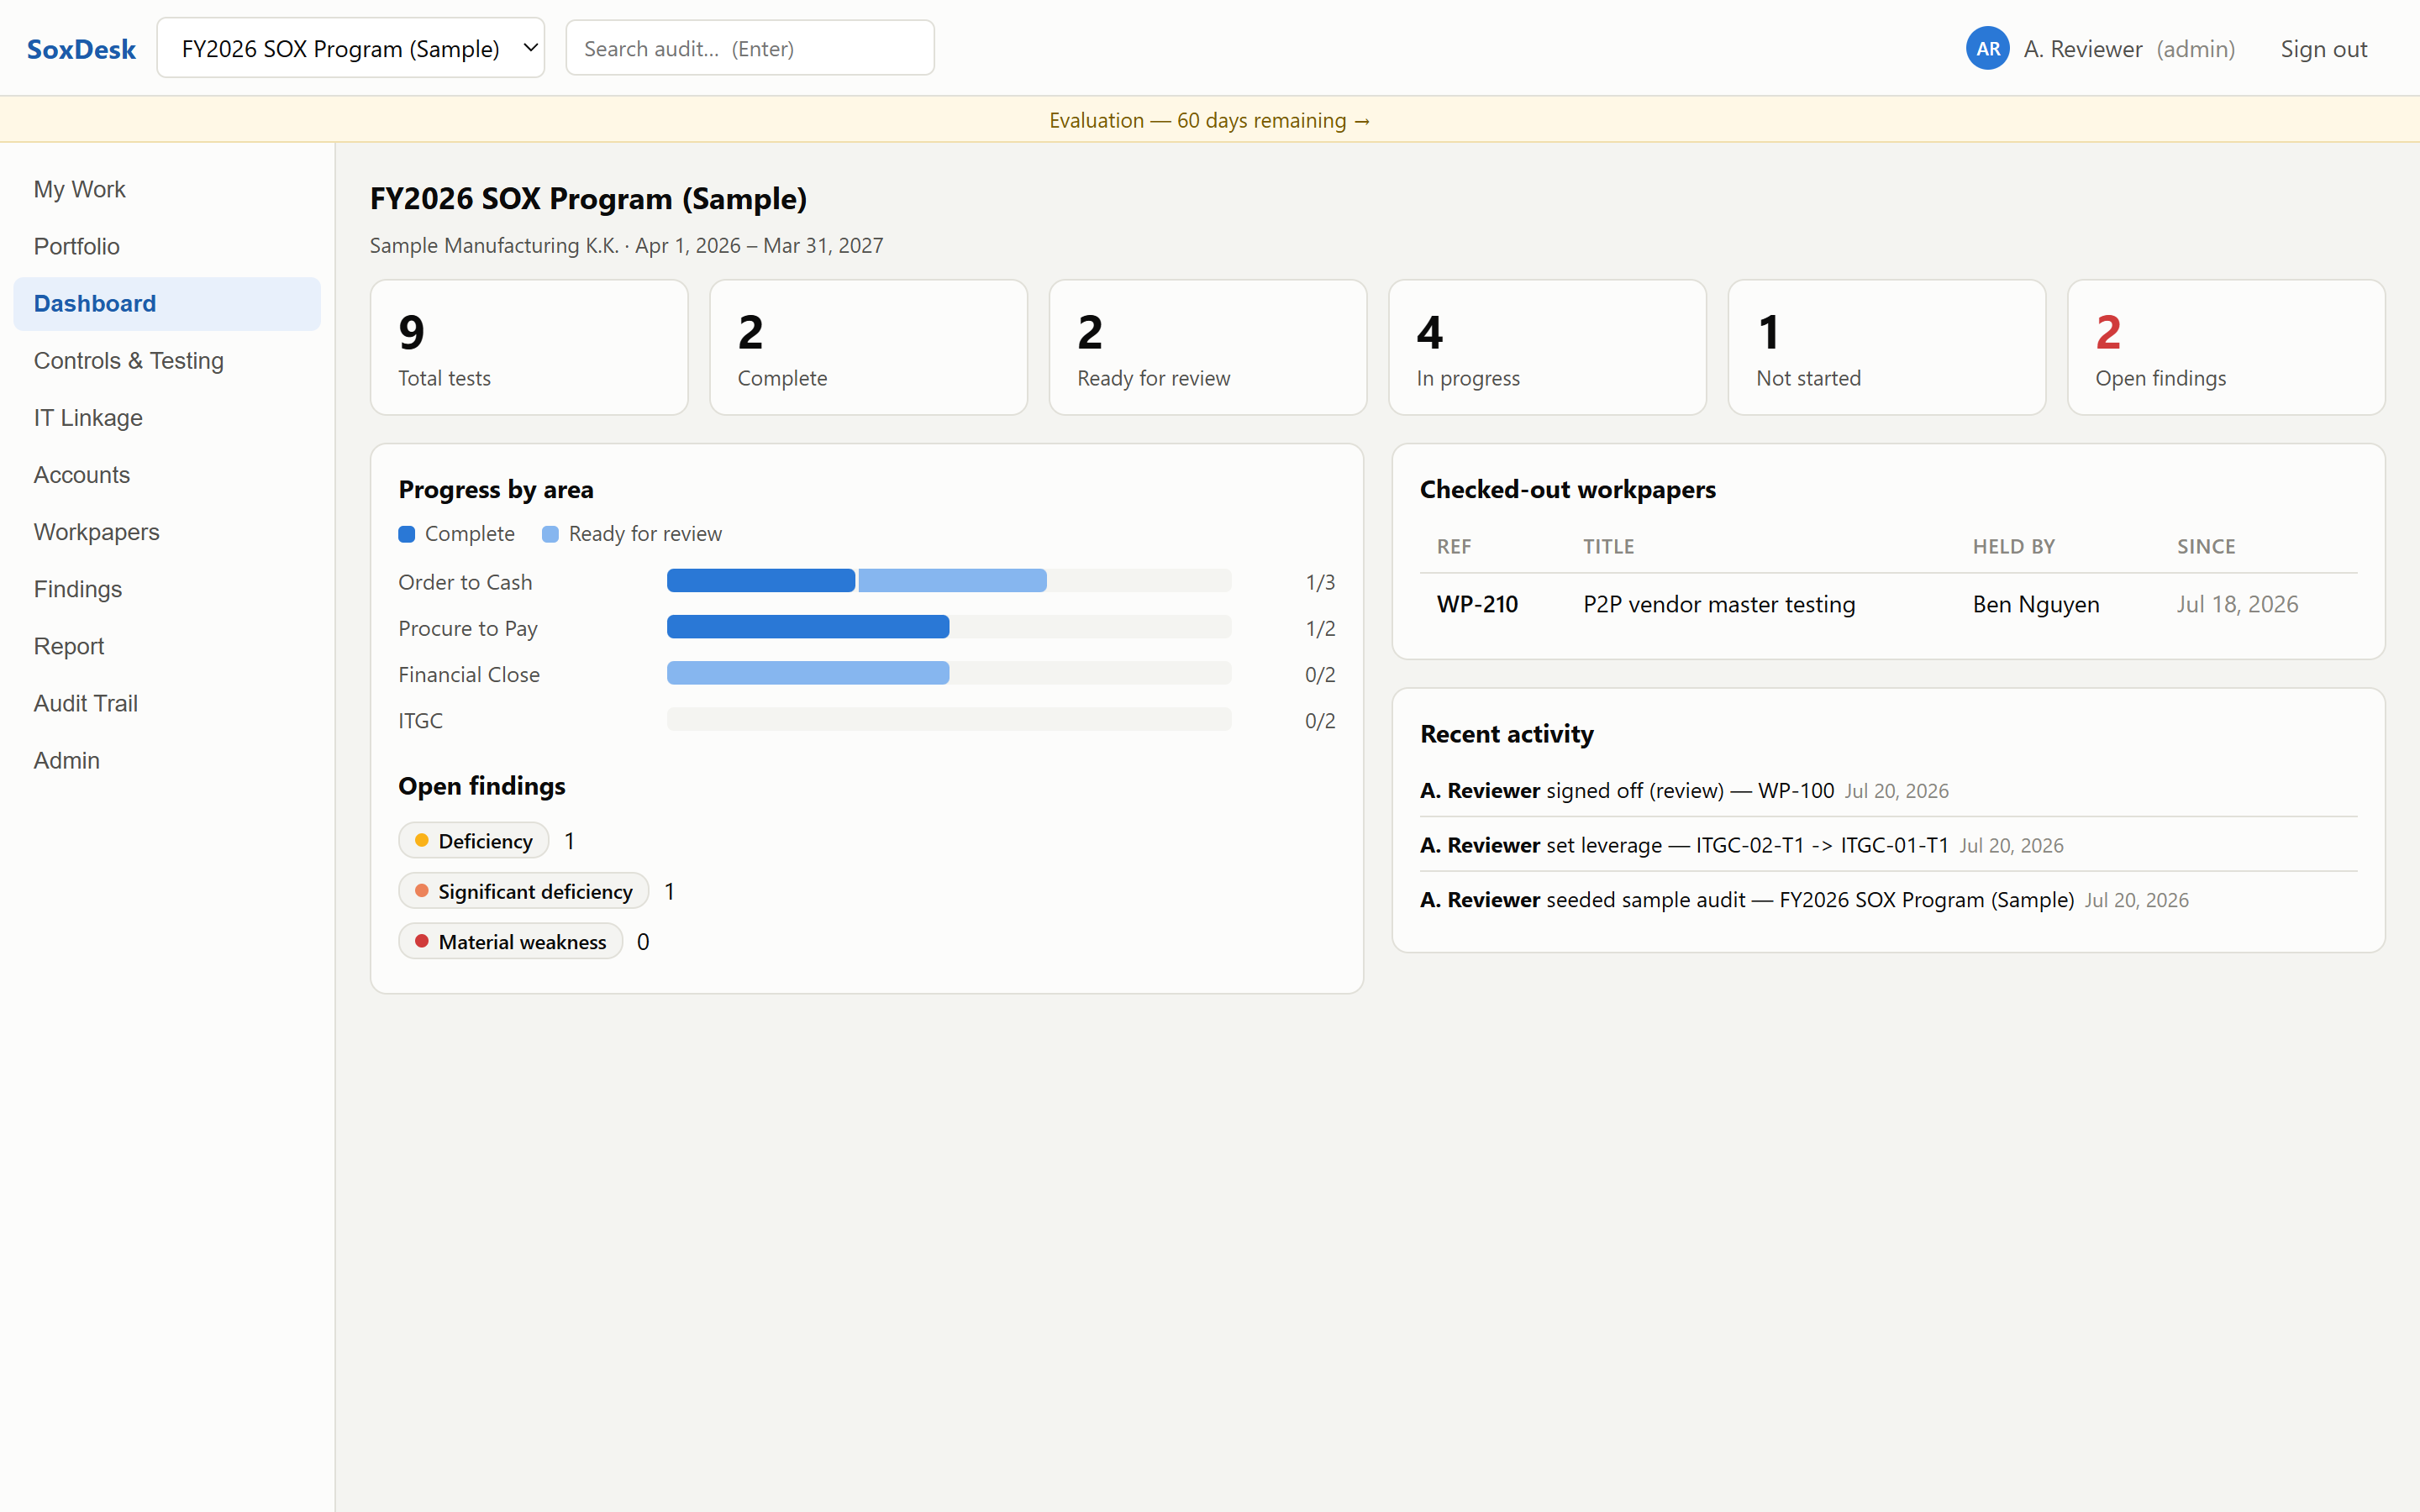Image resolution: width=2420 pixels, height=1512 pixels.
Task: Navigate to IT Linkage
Action: pyautogui.click(x=167, y=417)
